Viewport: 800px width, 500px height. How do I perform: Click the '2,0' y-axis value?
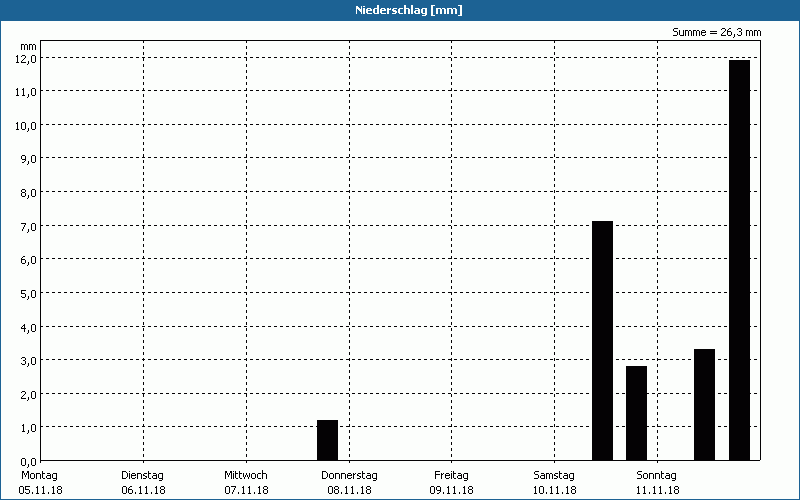tap(28, 395)
